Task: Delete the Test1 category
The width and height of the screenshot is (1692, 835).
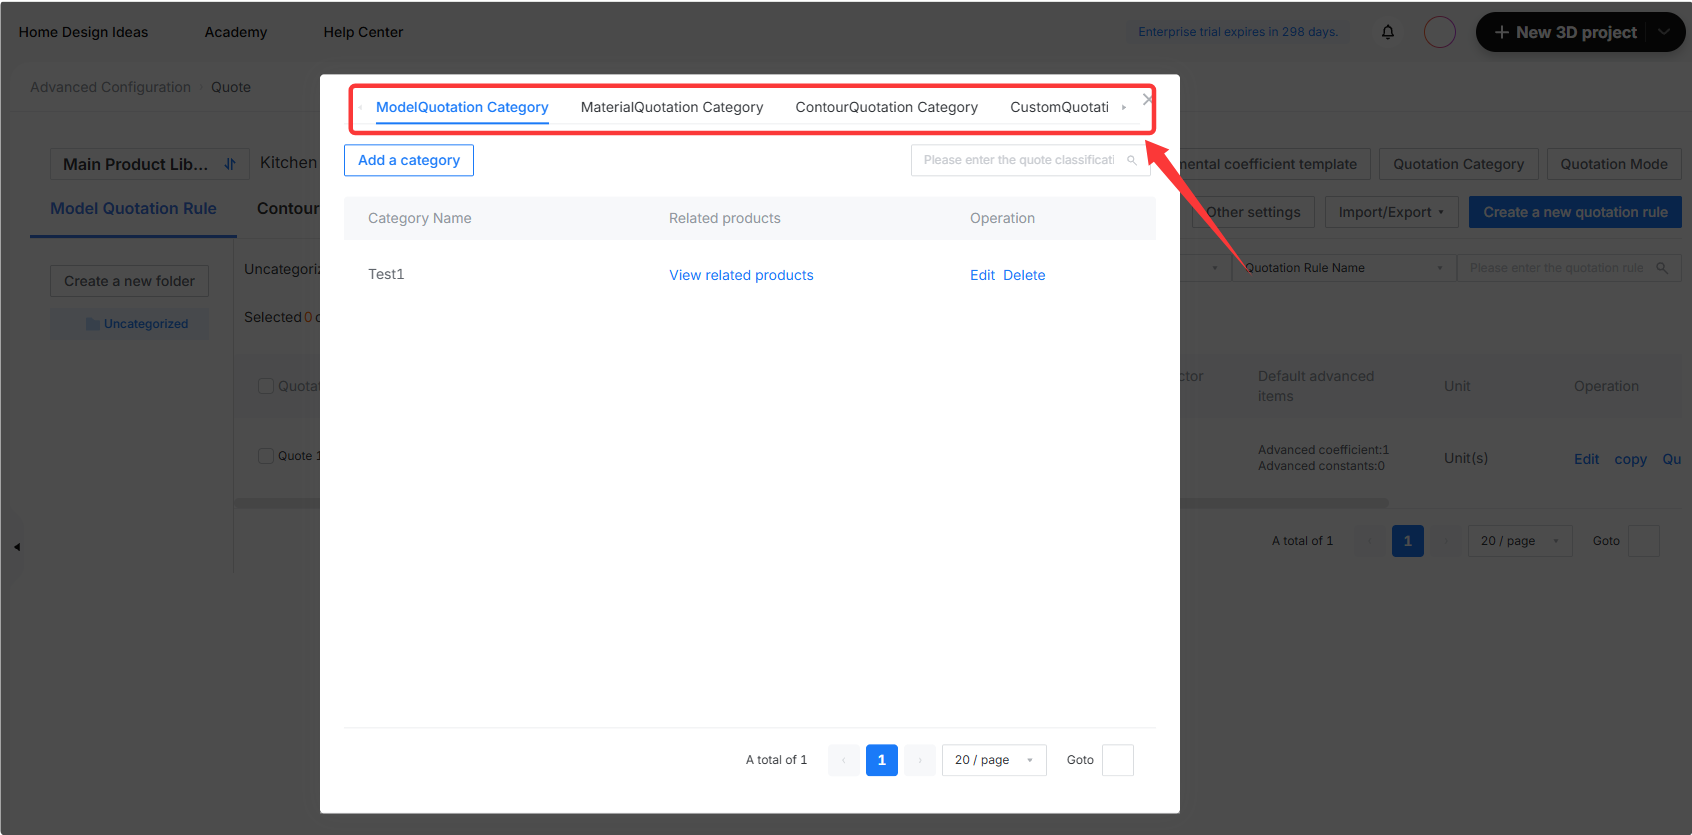Action: pos(1024,275)
